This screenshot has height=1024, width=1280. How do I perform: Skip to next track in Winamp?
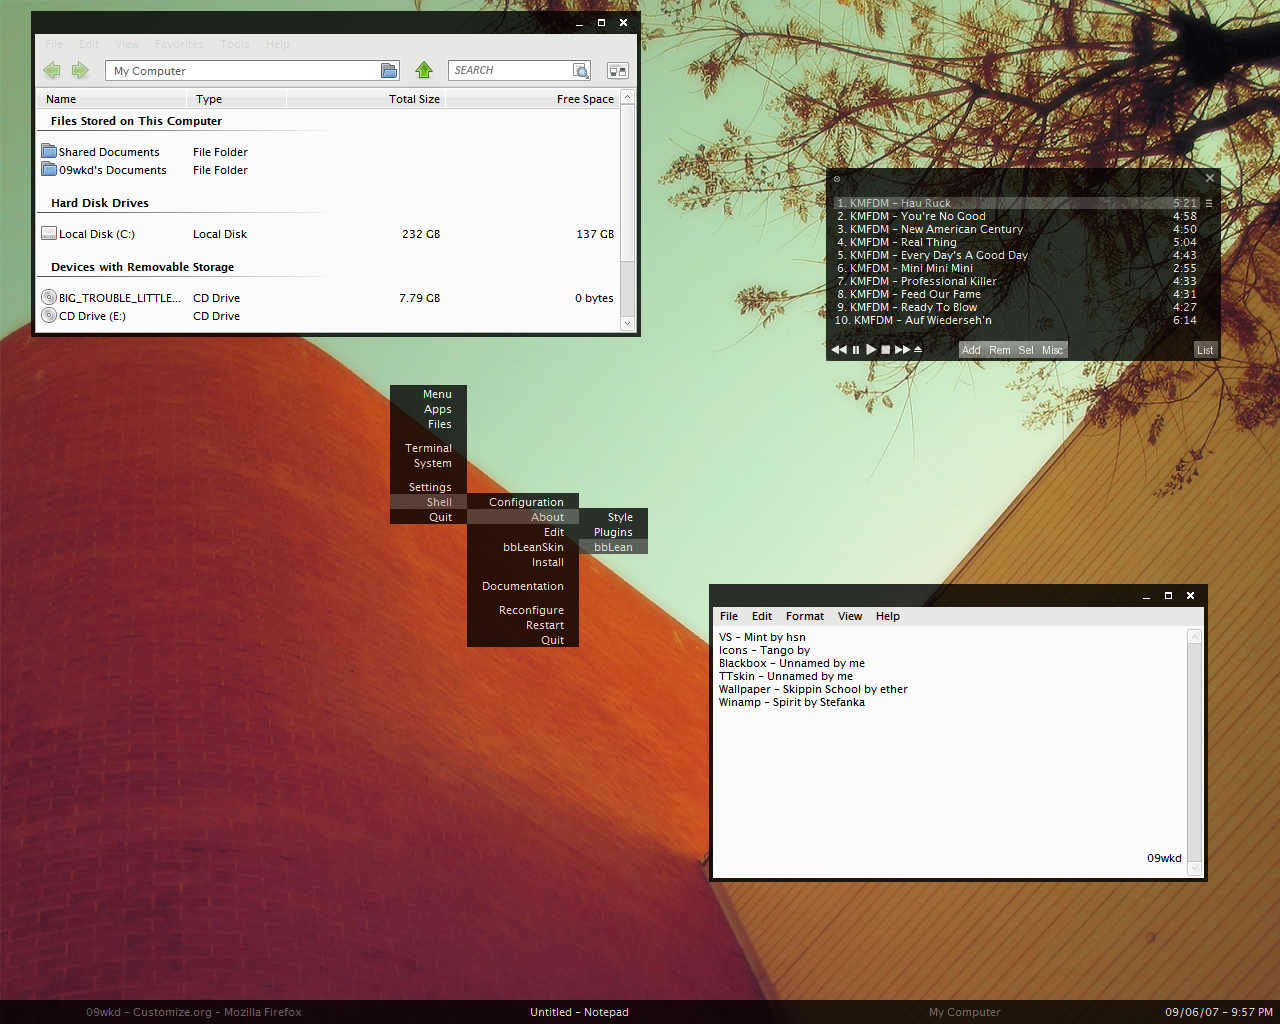click(902, 350)
